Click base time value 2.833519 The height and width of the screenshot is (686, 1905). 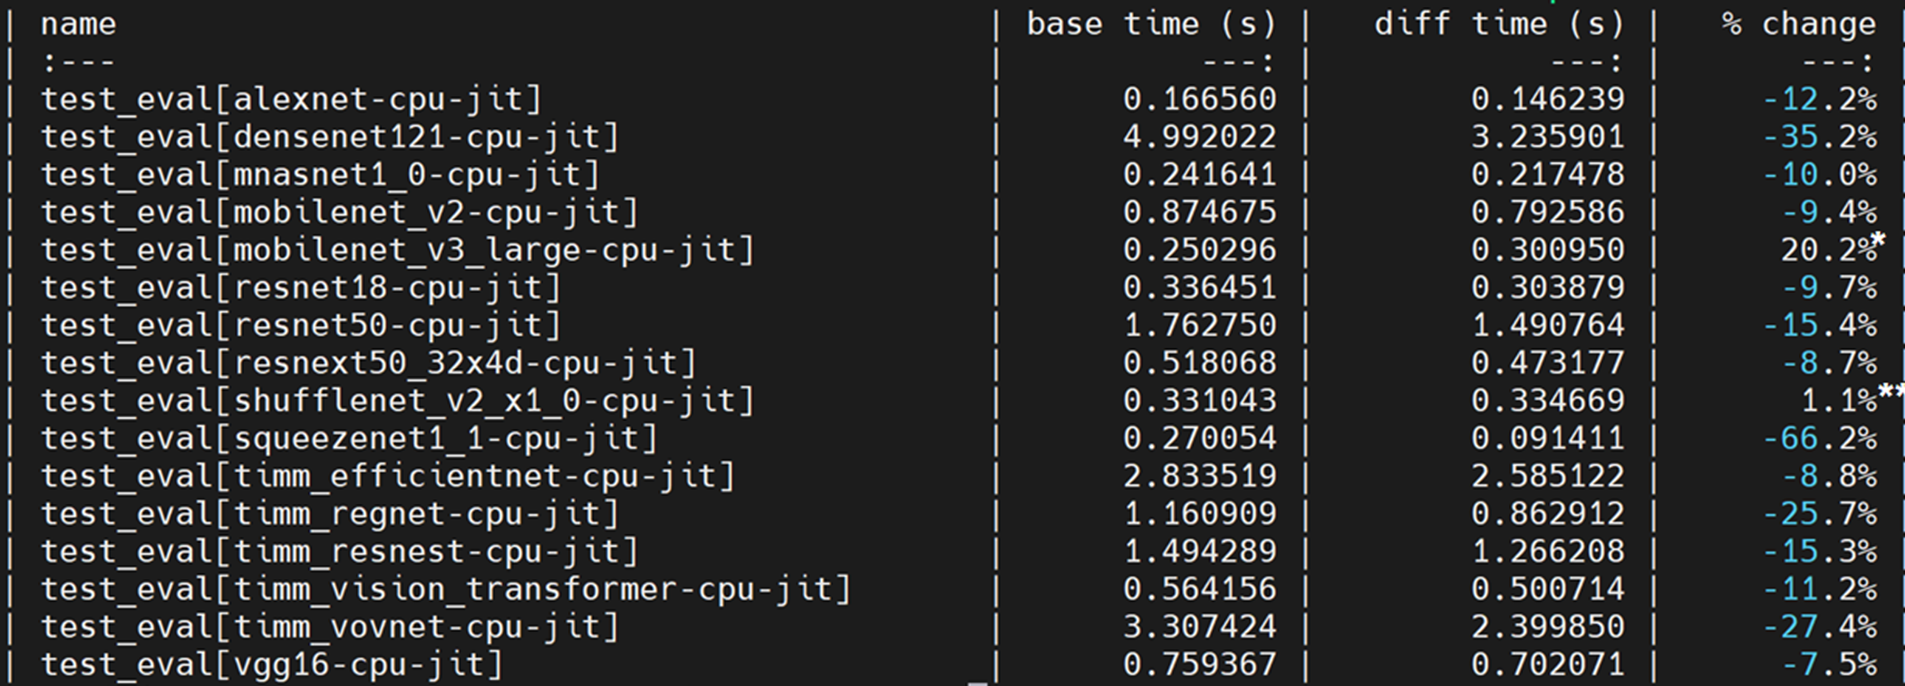1199,476
